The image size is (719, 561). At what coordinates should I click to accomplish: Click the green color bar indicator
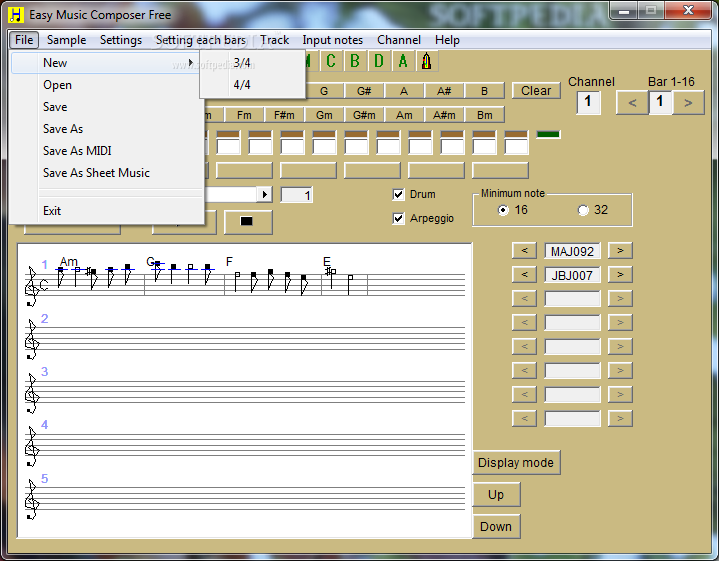click(x=548, y=134)
